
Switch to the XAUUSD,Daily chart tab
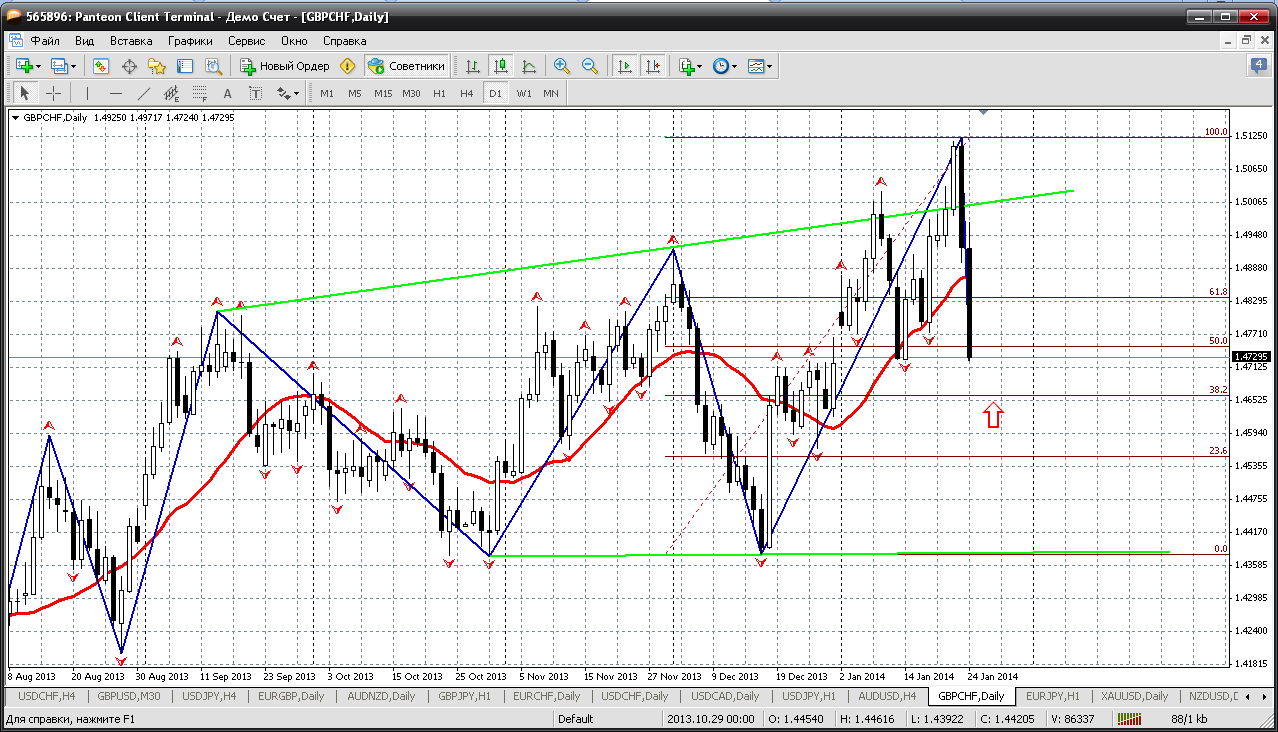(x=1135, y=696)
